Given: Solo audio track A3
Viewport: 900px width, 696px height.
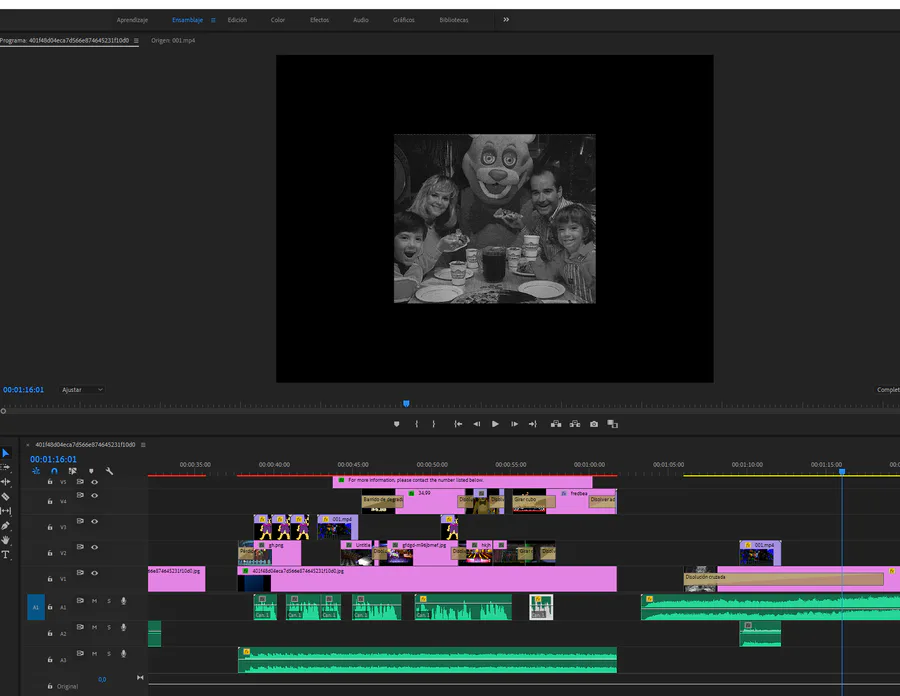Looking at the screenshot, I should (108, 654).
